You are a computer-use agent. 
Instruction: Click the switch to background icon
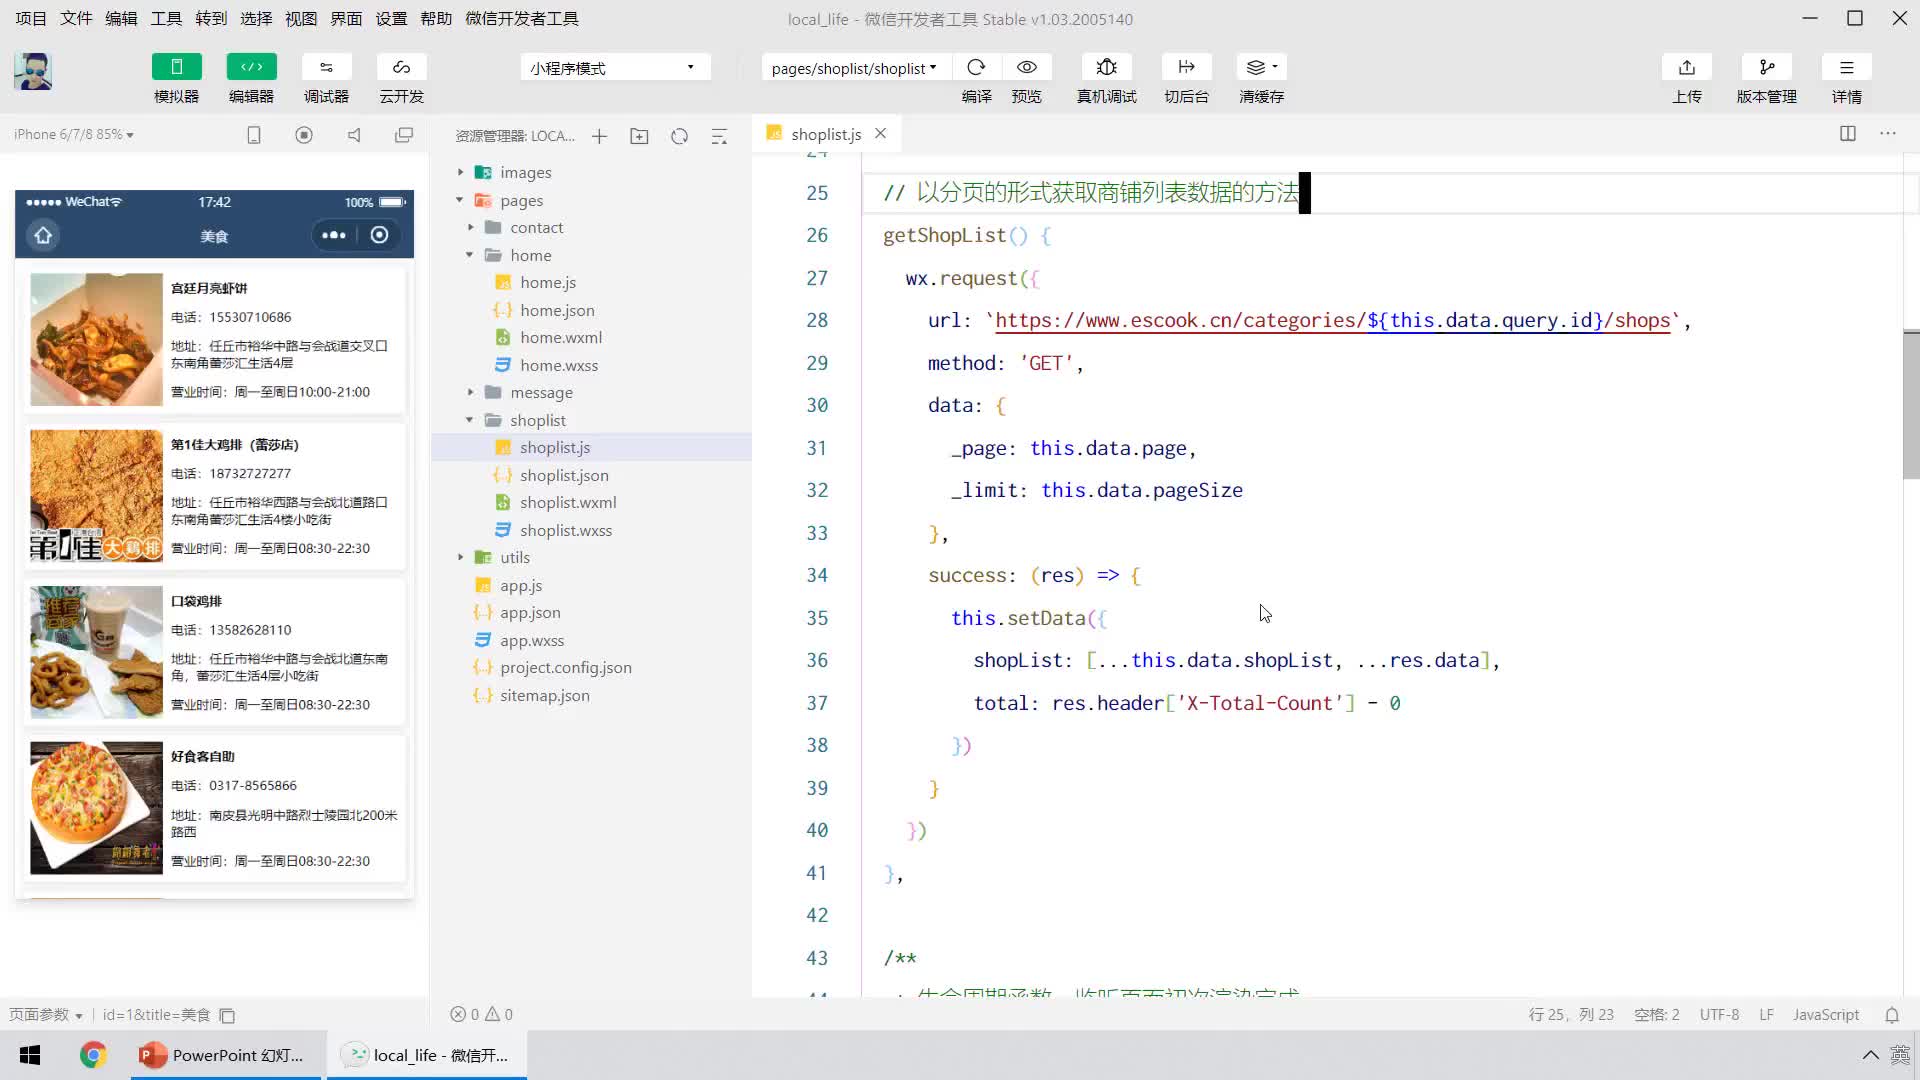tap(1186, 67)
